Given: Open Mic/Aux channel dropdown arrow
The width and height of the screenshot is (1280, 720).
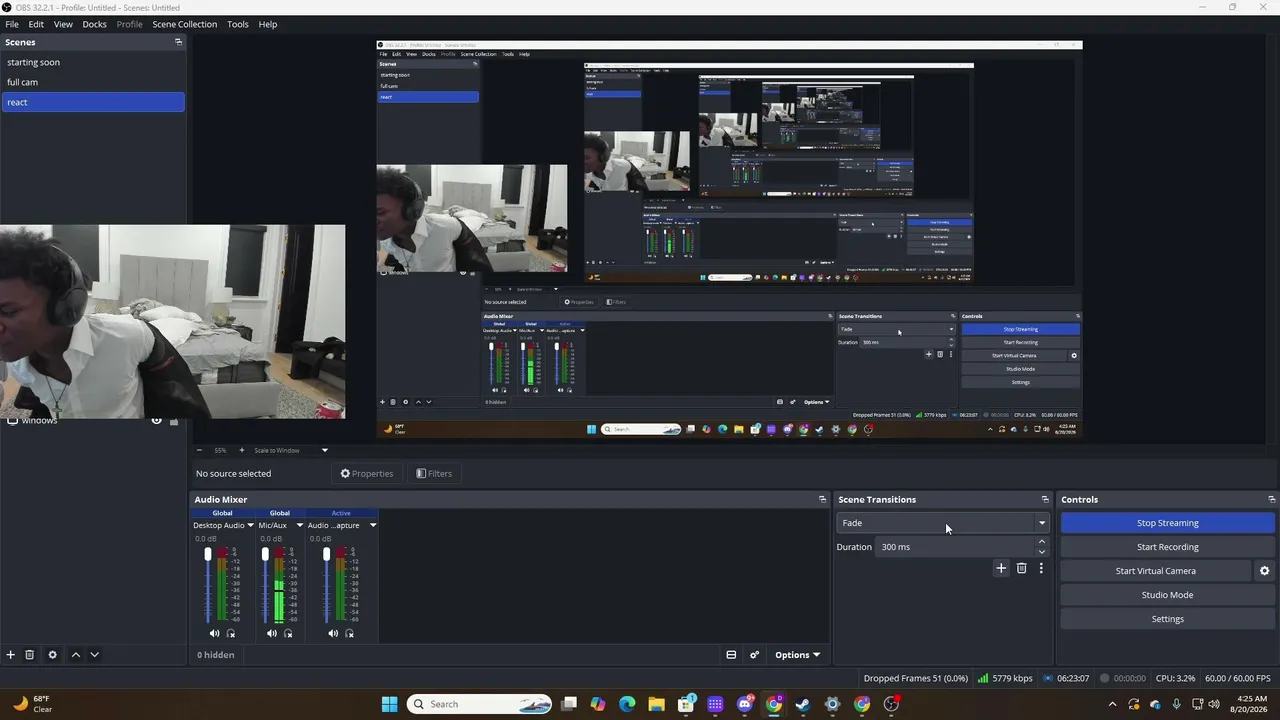Looking at the screenshot, I should 299,525.
